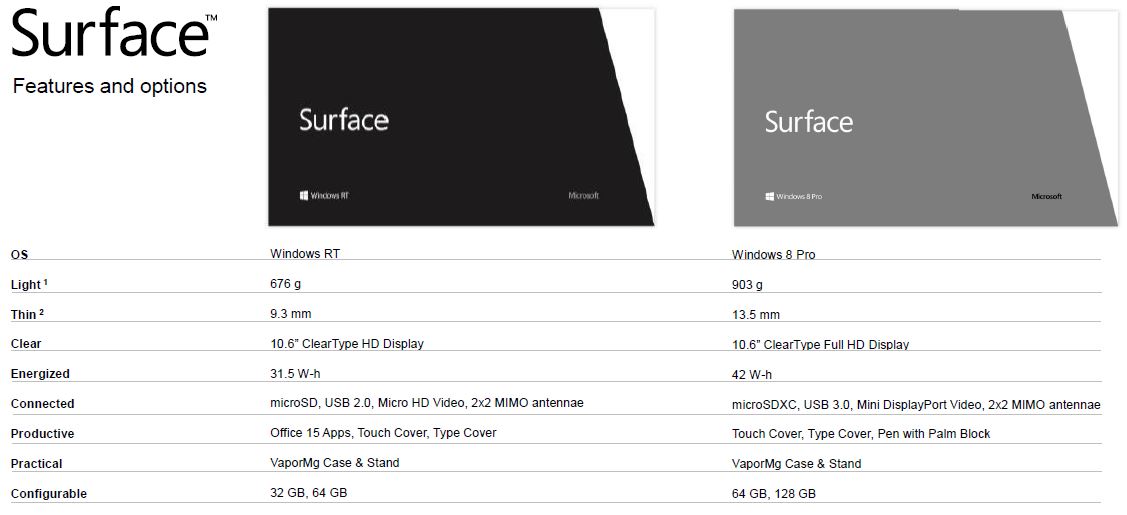Select the gray Surface Pro image

925,118
